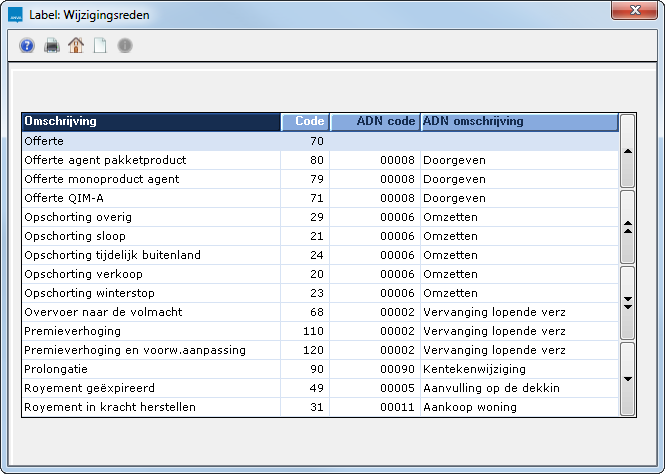Click the printer icon in toolbar
Image resolution: width=665 pixels, height=474 pixels.
[x=51, y=46]
